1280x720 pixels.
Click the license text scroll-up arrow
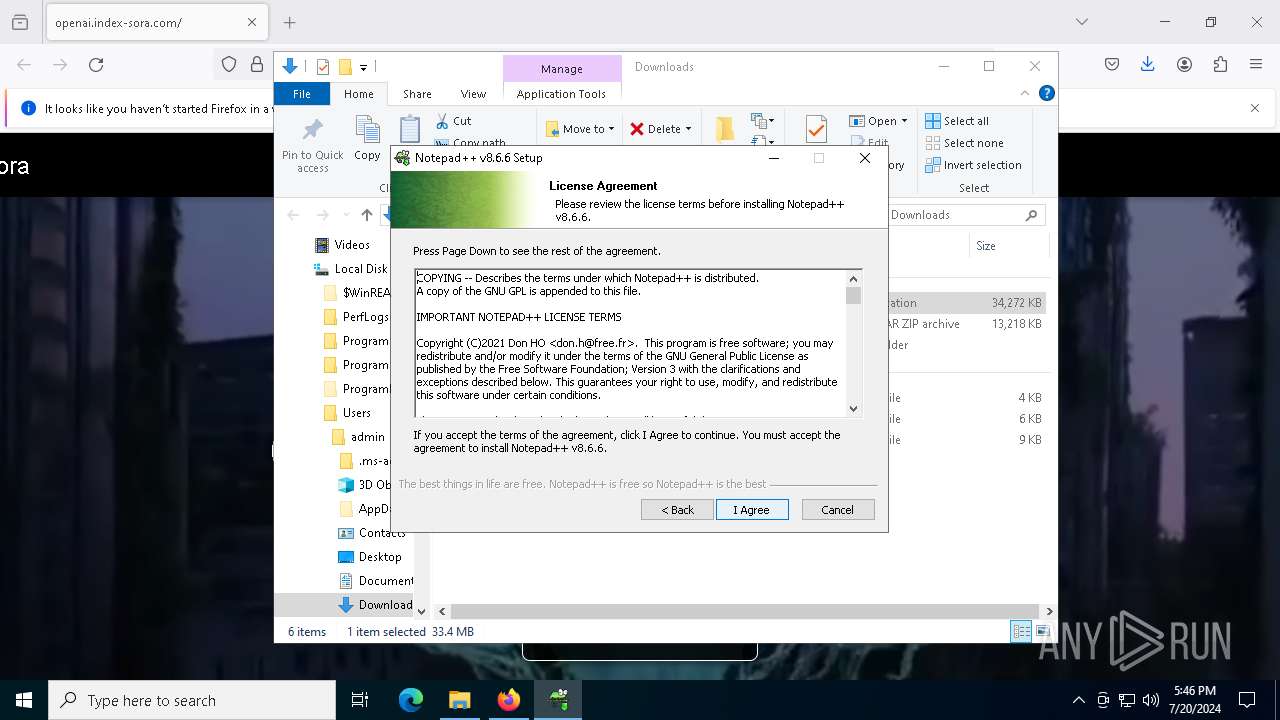[x=853, y=279]
